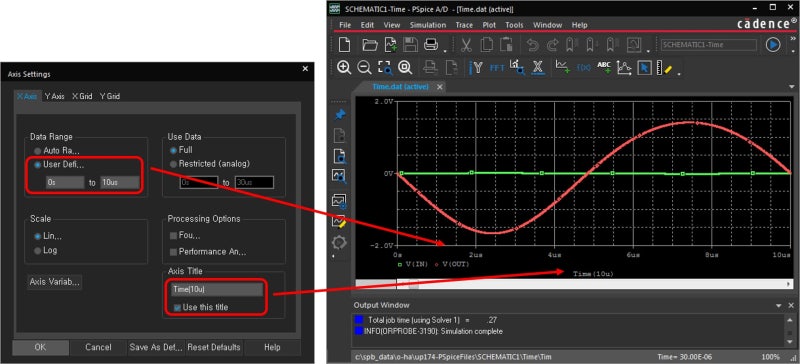Viewport: 800px width, 364px height.
Task: Click the 10us range end field
Action: pyautogui.click(x=119, y=182)
